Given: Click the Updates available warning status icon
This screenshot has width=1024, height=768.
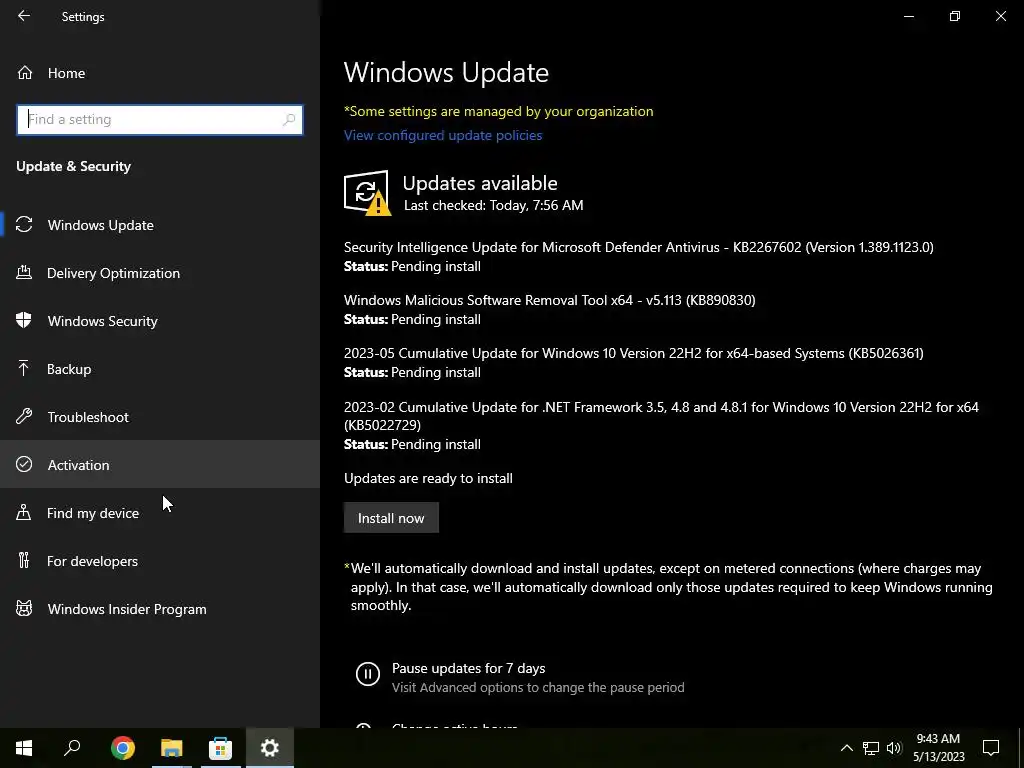Looking at the screenshot, I should click(x=367, y=193).
